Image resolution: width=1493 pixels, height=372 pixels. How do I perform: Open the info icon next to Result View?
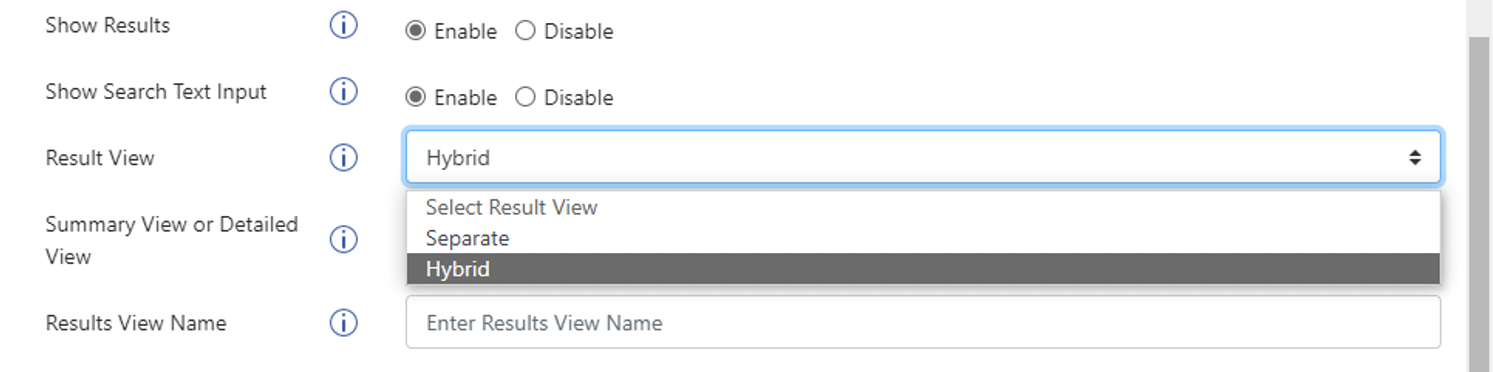343,158
